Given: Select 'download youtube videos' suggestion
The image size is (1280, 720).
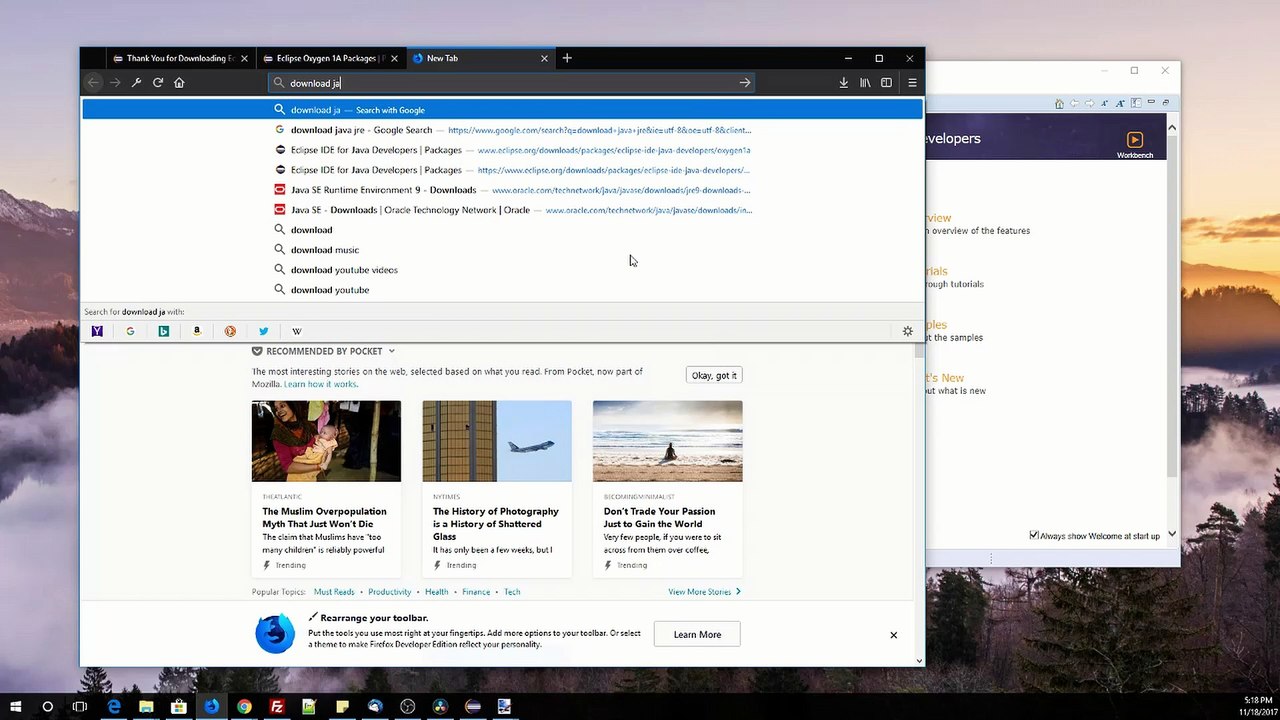Looking at the screenshot, I should [502, 270].
